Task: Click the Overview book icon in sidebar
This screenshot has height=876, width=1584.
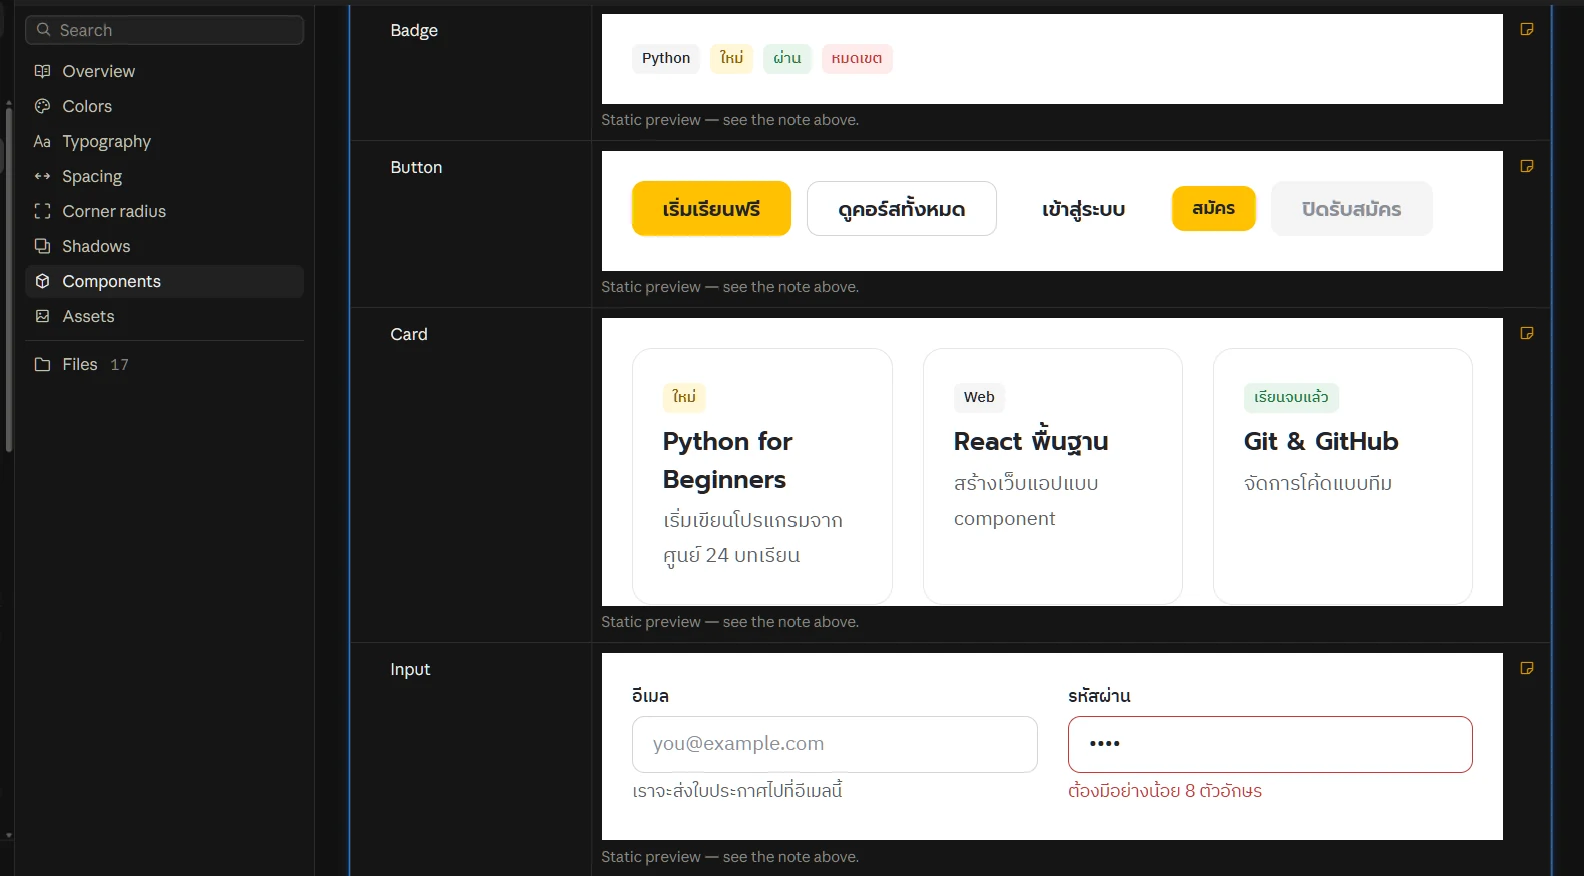Action: pos(42,71)
